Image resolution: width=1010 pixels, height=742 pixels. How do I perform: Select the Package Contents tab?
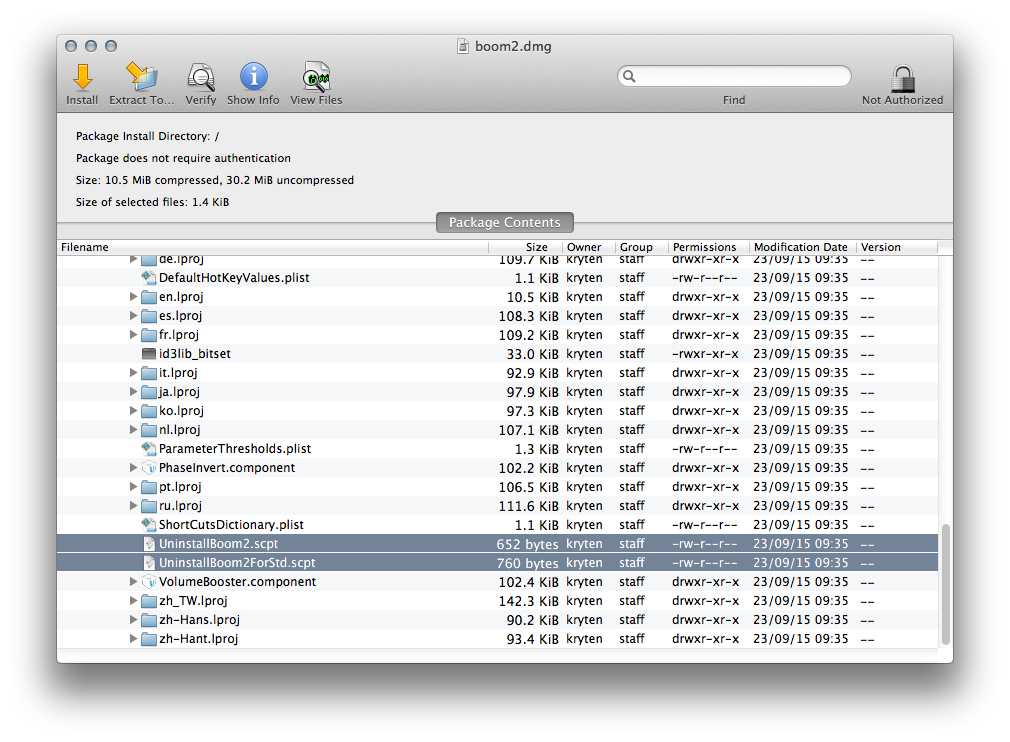tap(504, 222)
